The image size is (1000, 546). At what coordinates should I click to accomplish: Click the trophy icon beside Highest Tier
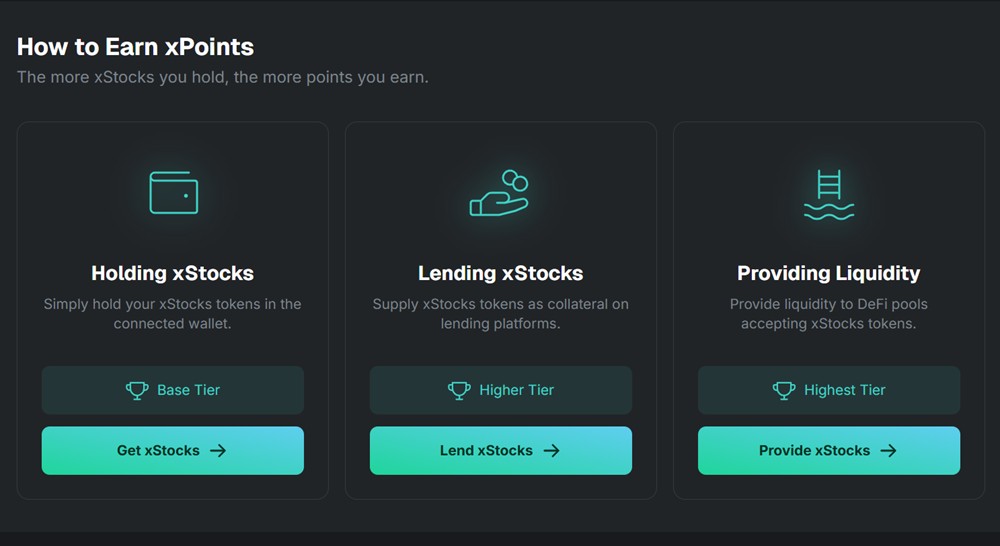783,390
